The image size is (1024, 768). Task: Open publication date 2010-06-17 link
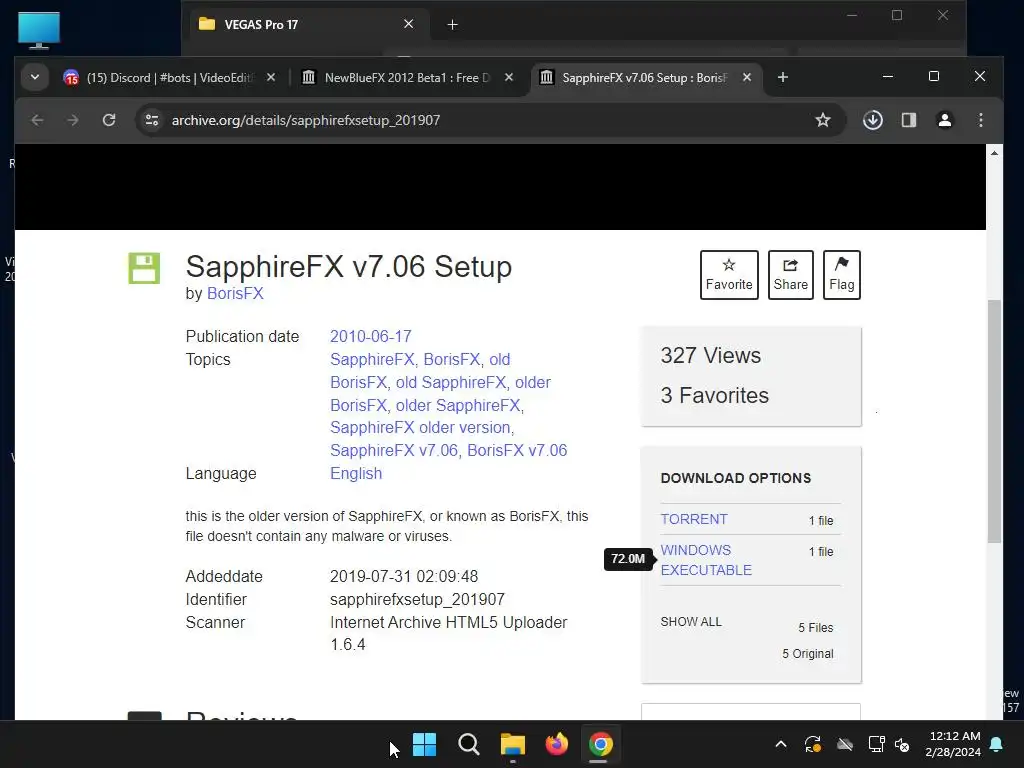pyautogui.click(x=370, y=336)
